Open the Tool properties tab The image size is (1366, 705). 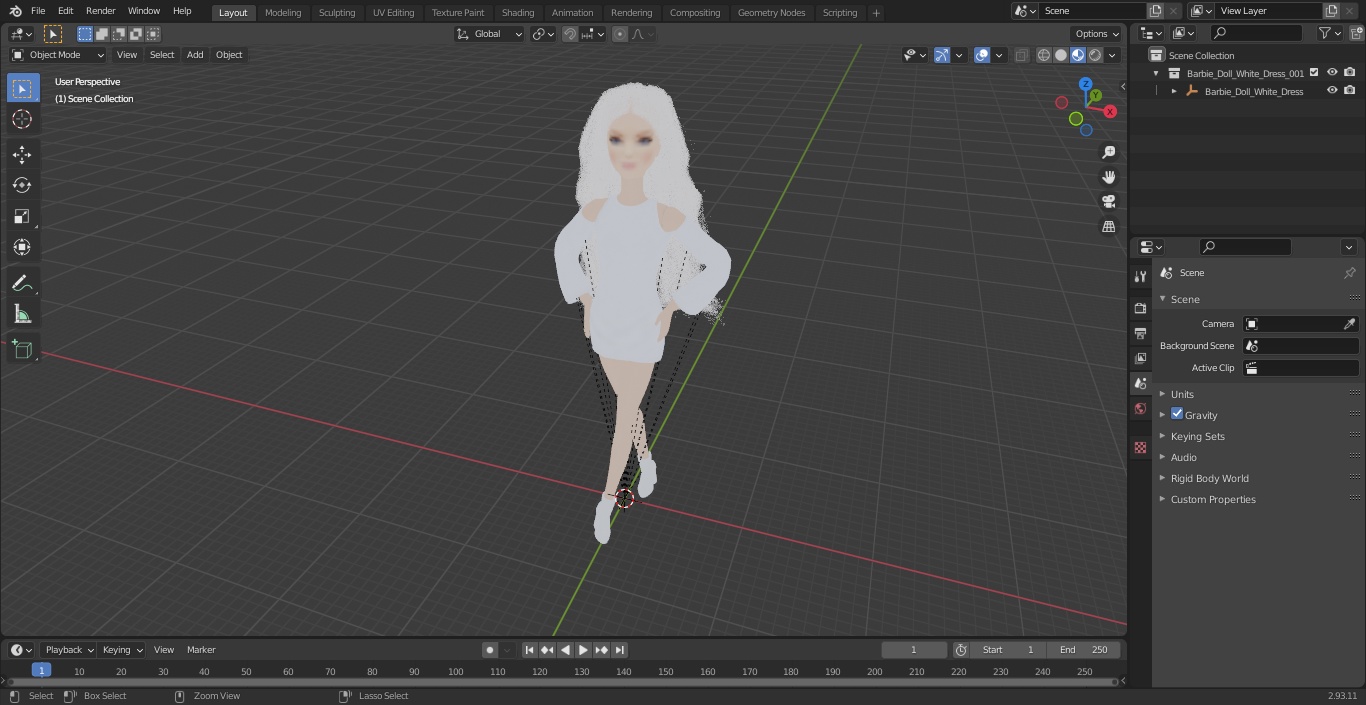pyautogui.click(x=1140, y=276)
